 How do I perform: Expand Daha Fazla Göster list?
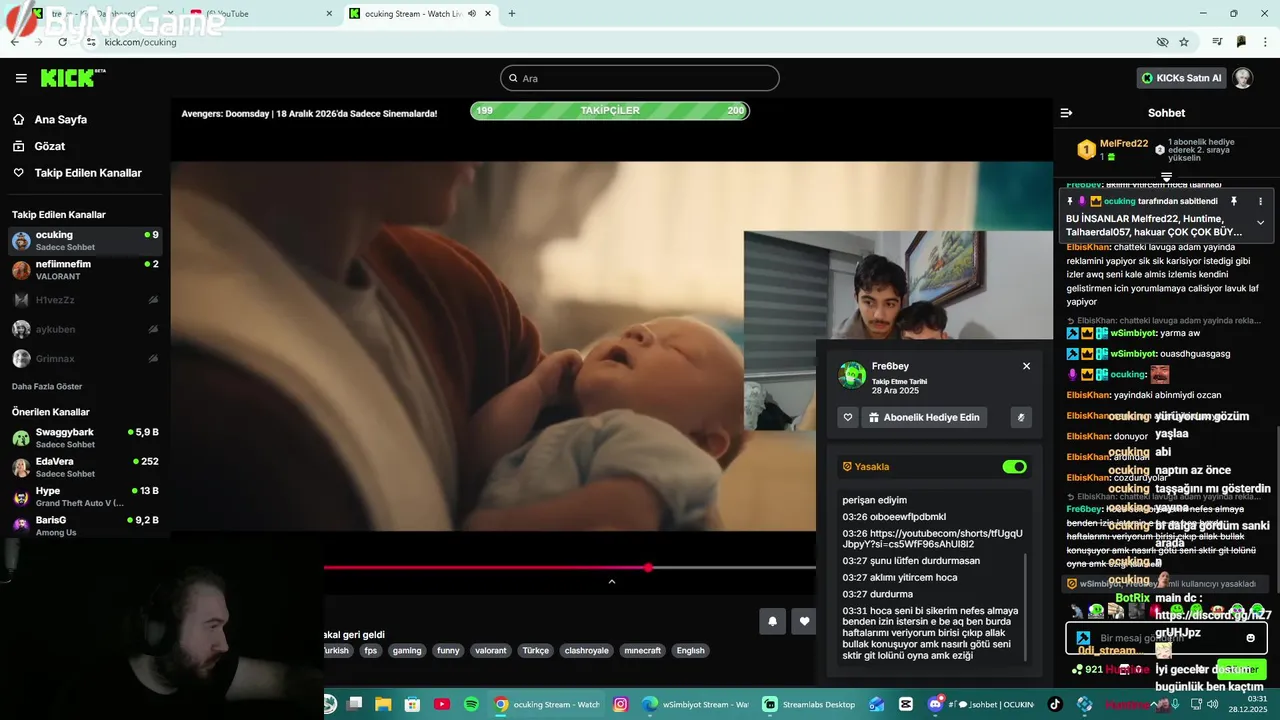tap(47, 386)
